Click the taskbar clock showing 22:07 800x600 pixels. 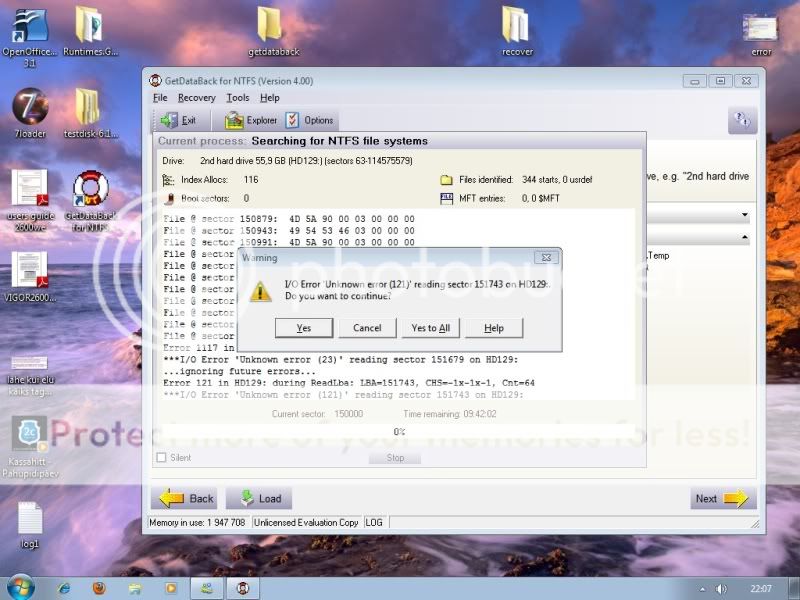[761, 589]
